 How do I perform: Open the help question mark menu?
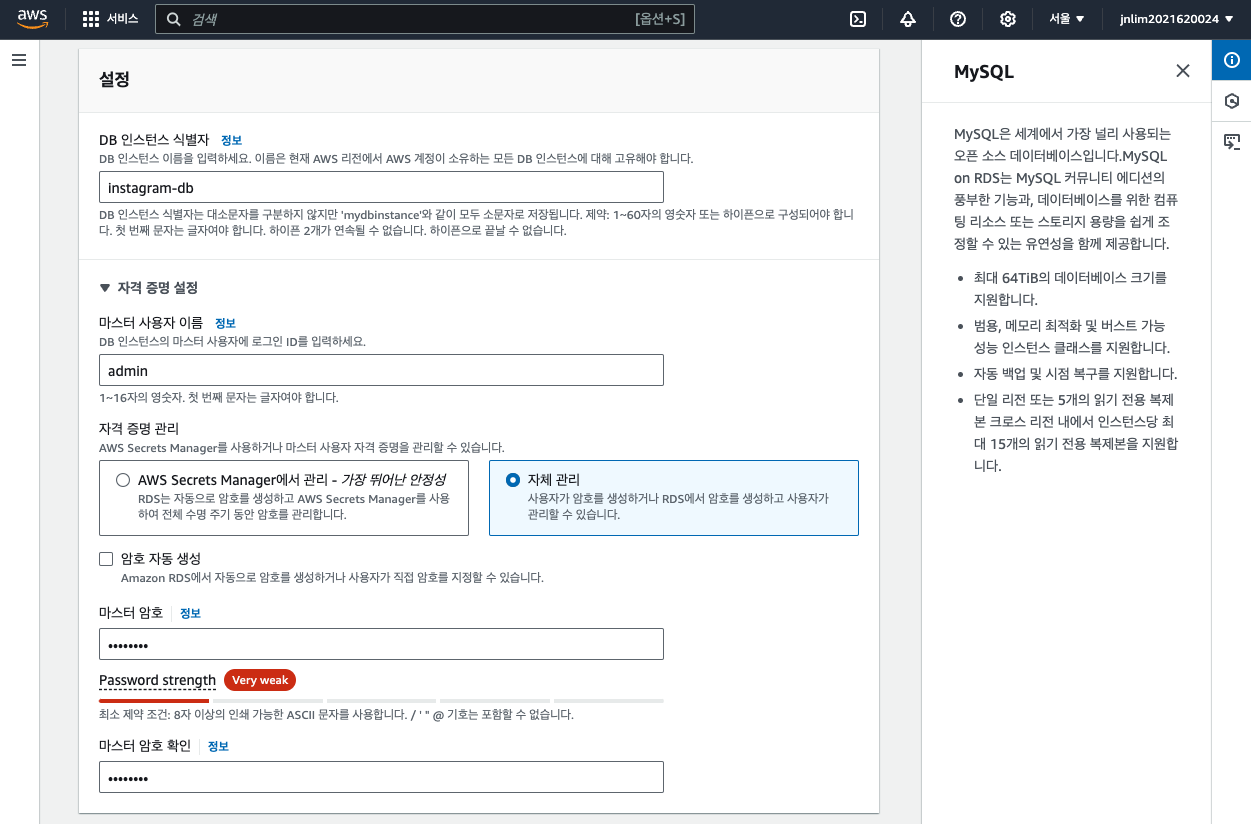[x=958, y=19]
